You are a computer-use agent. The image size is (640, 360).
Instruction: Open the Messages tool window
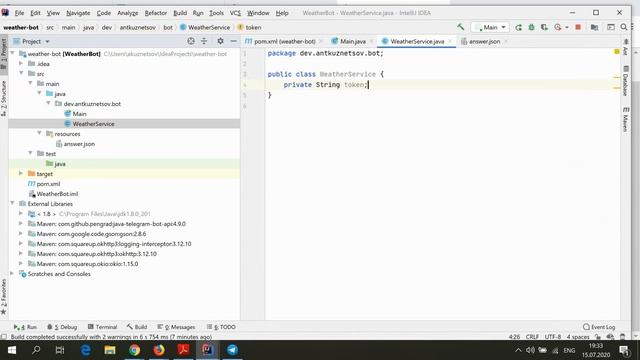(x=176, y=327)
